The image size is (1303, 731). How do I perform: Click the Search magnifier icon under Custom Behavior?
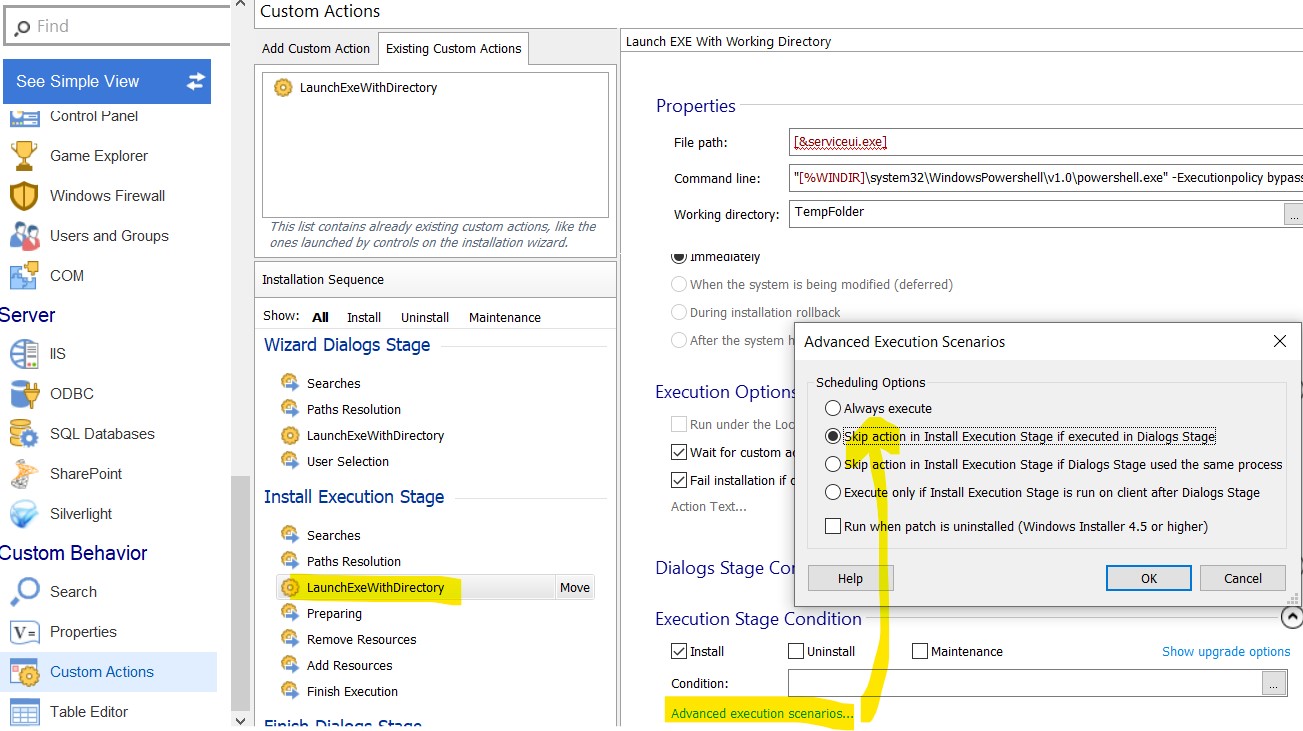pyautogui.click(x=24, y=592)
